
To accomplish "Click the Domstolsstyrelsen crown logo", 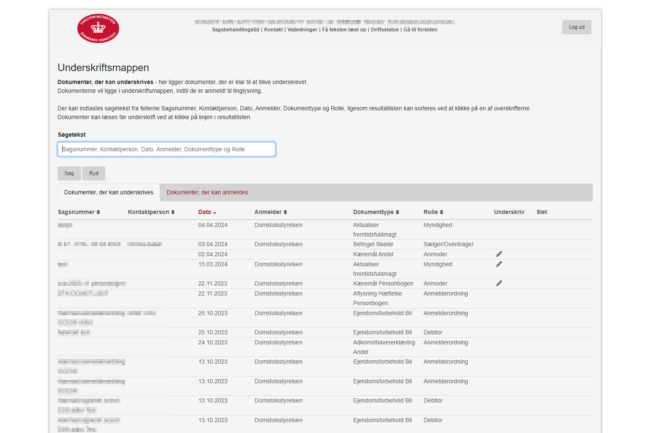I will coord(96,30).
